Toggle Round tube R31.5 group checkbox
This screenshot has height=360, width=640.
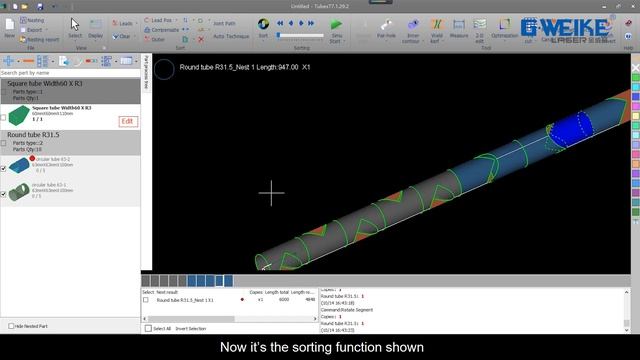[x=4, y=143]
